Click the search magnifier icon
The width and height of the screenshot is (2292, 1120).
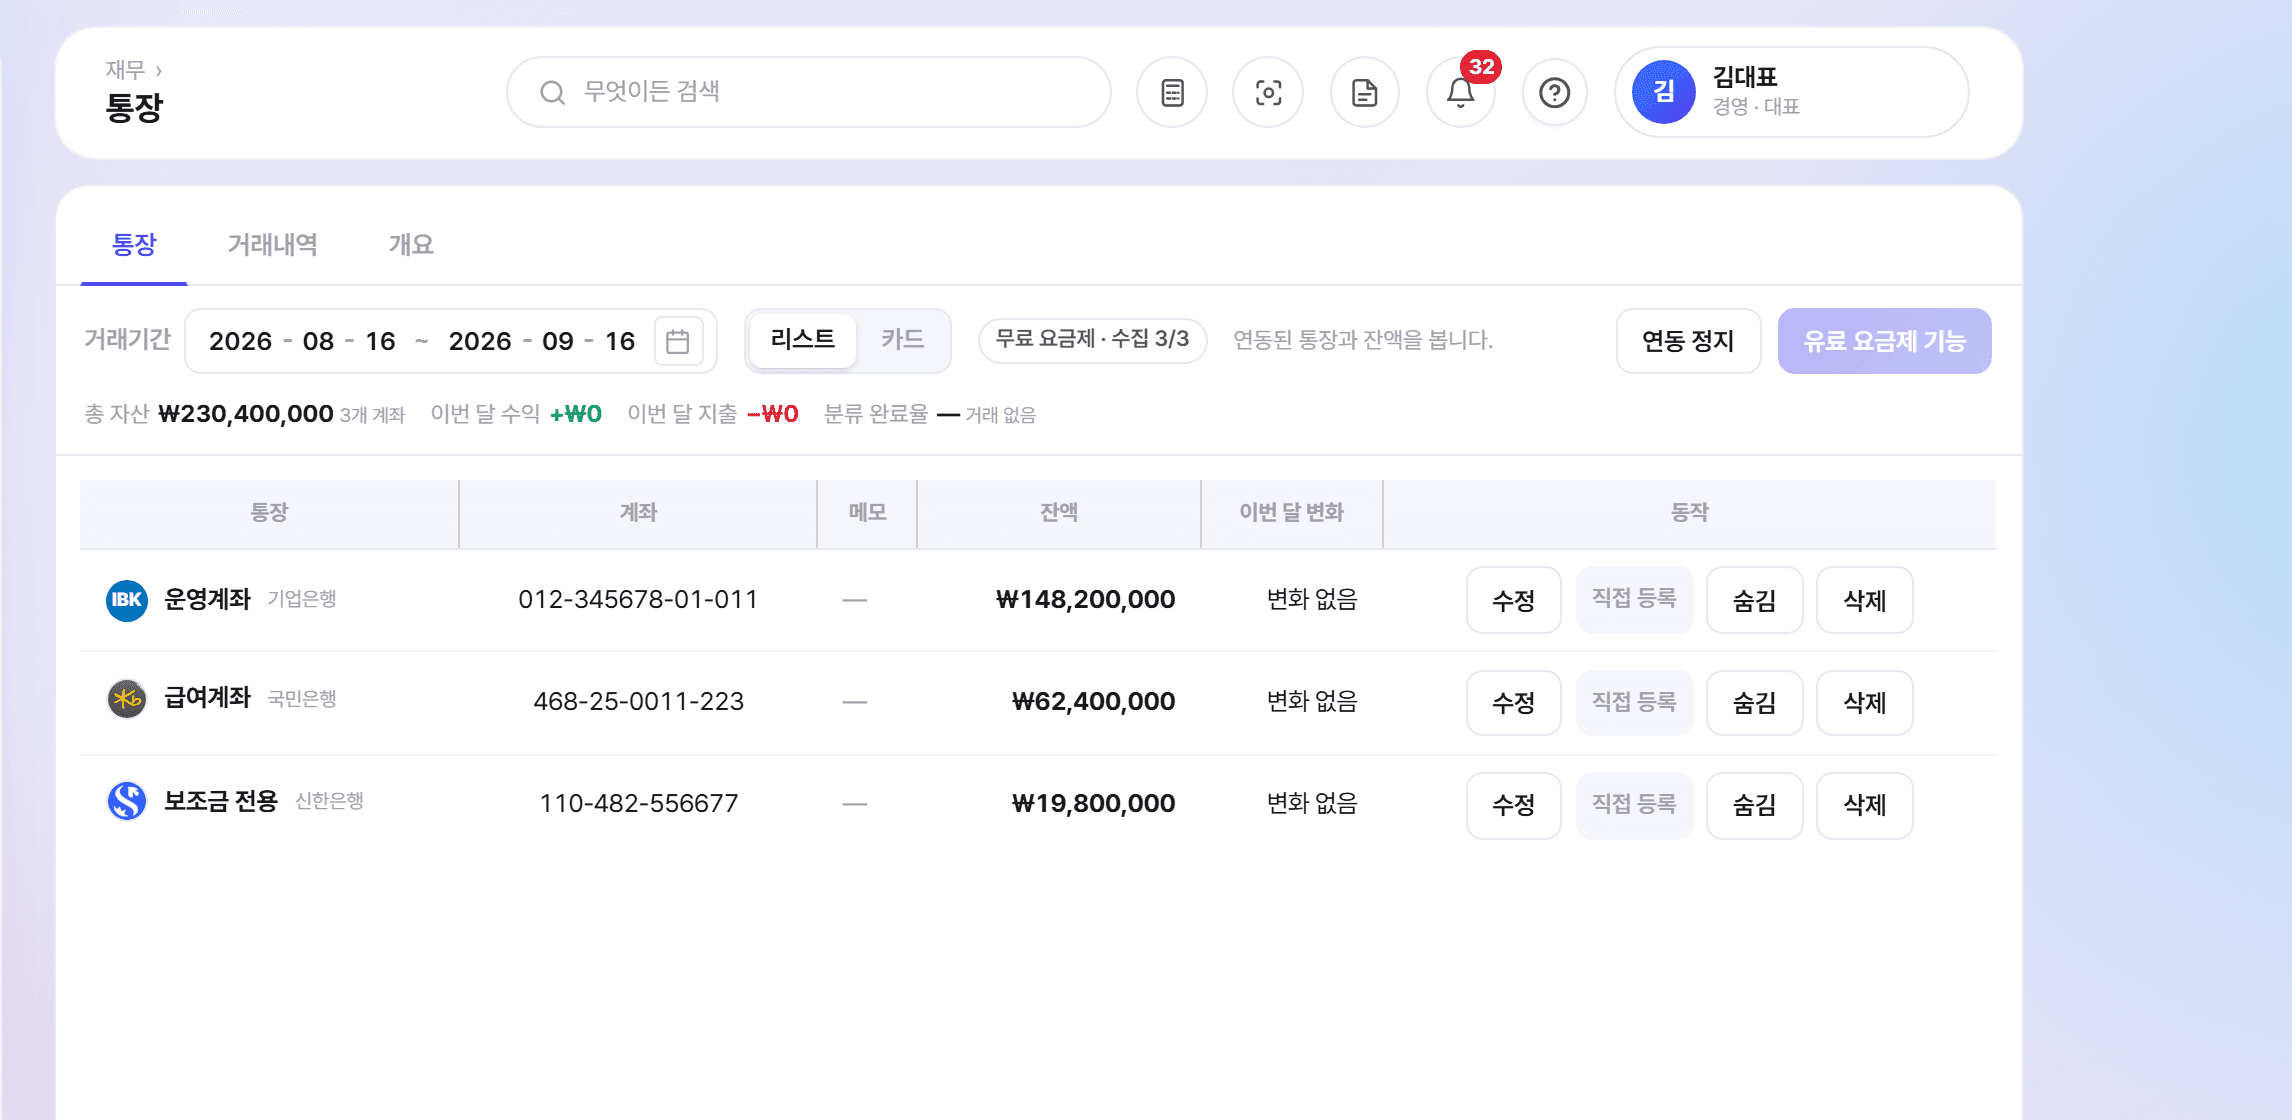point(552,92)
